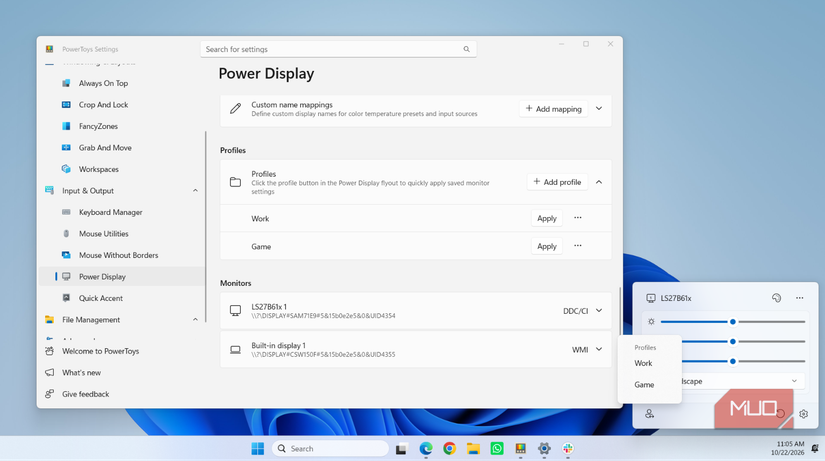This screenshot has width=825, height=461.
Task: Click search magnifier icon in settings
Action: point(466,49)
